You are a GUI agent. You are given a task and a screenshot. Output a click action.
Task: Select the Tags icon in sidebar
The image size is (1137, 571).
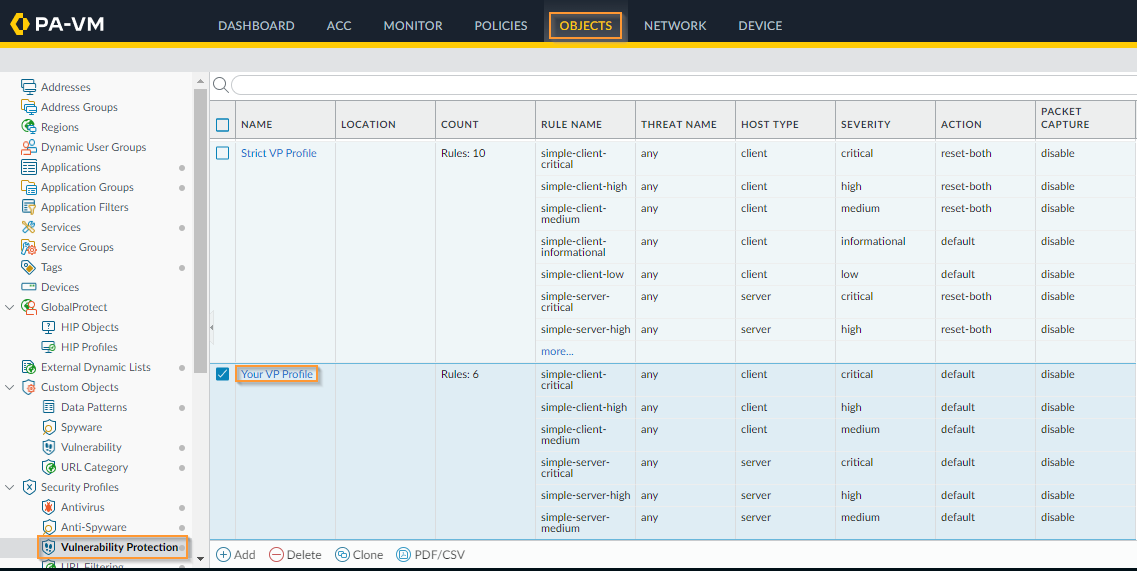[29, 267]
